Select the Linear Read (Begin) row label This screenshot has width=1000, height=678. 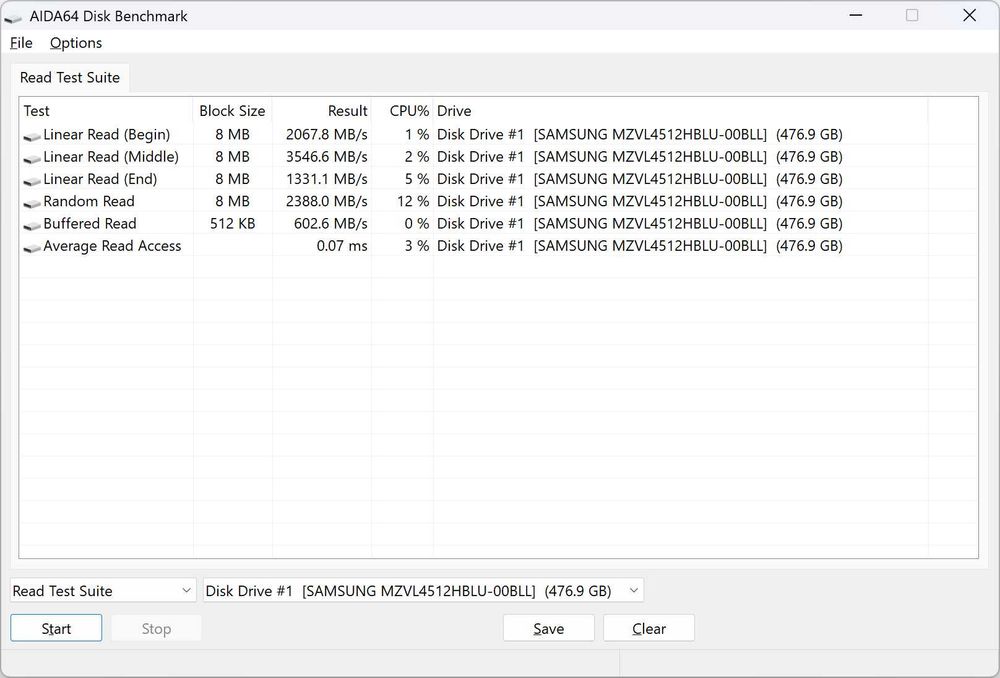coord(107,135)
